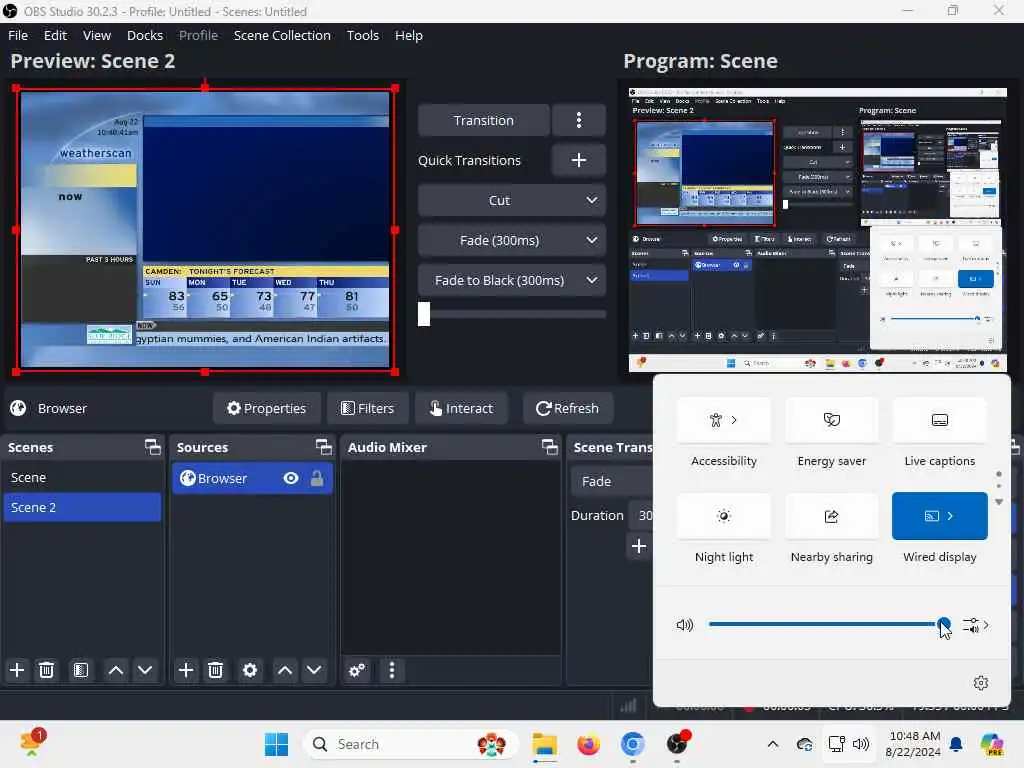Open Transition three-dot options menu
Viewport: 1024px width, 768px height.
click(x=579, y=120)
